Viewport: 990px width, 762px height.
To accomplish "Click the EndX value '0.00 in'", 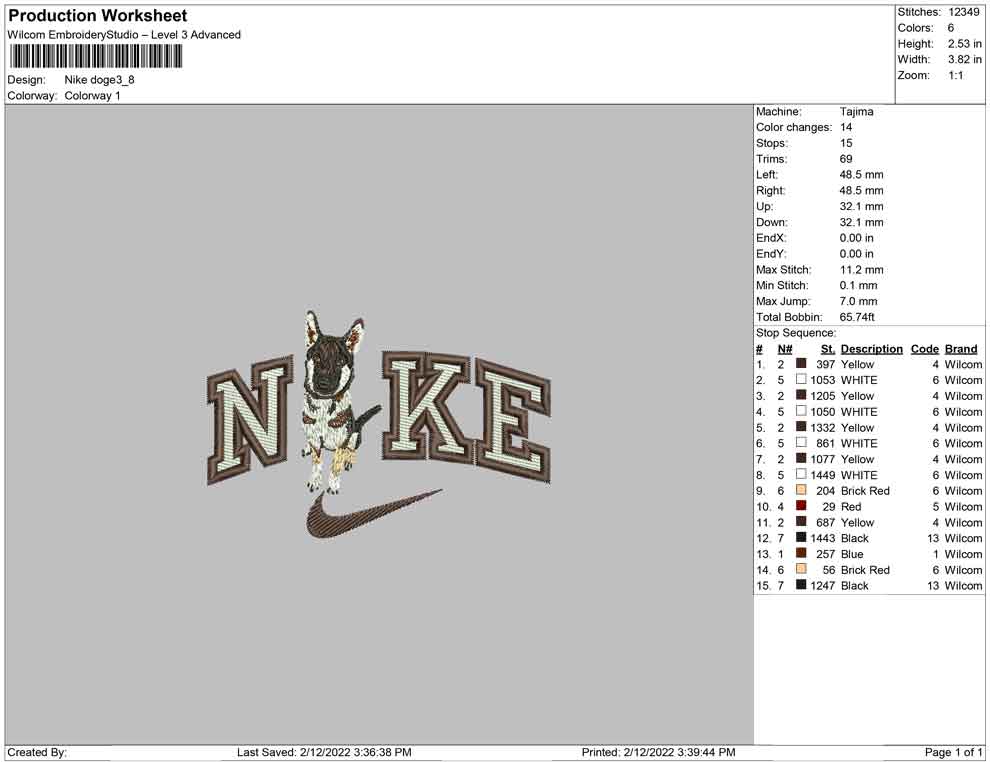I will click(x=857, y=238).
